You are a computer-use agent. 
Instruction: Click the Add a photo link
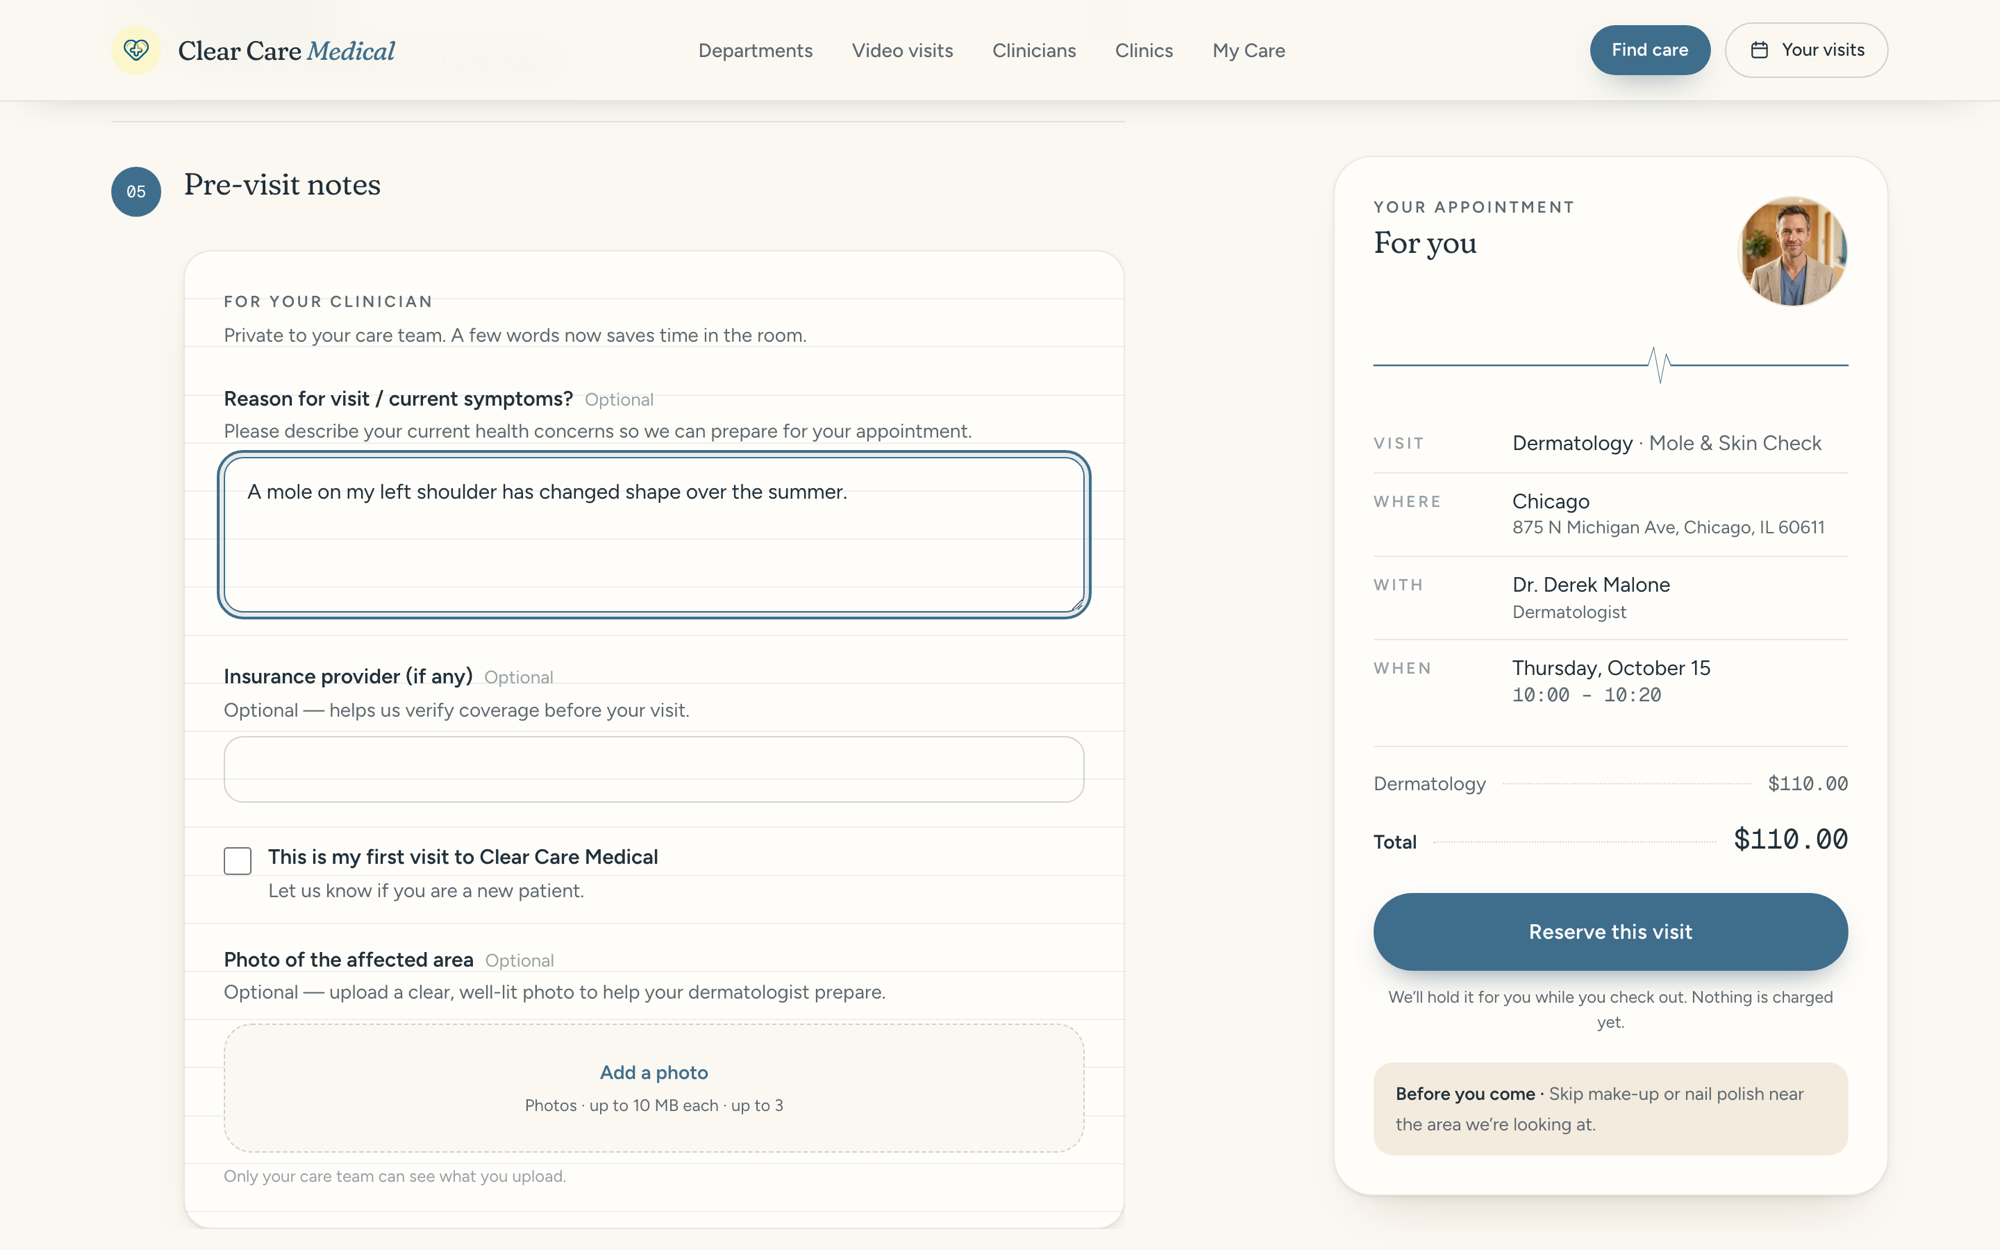coord(654,1072)
